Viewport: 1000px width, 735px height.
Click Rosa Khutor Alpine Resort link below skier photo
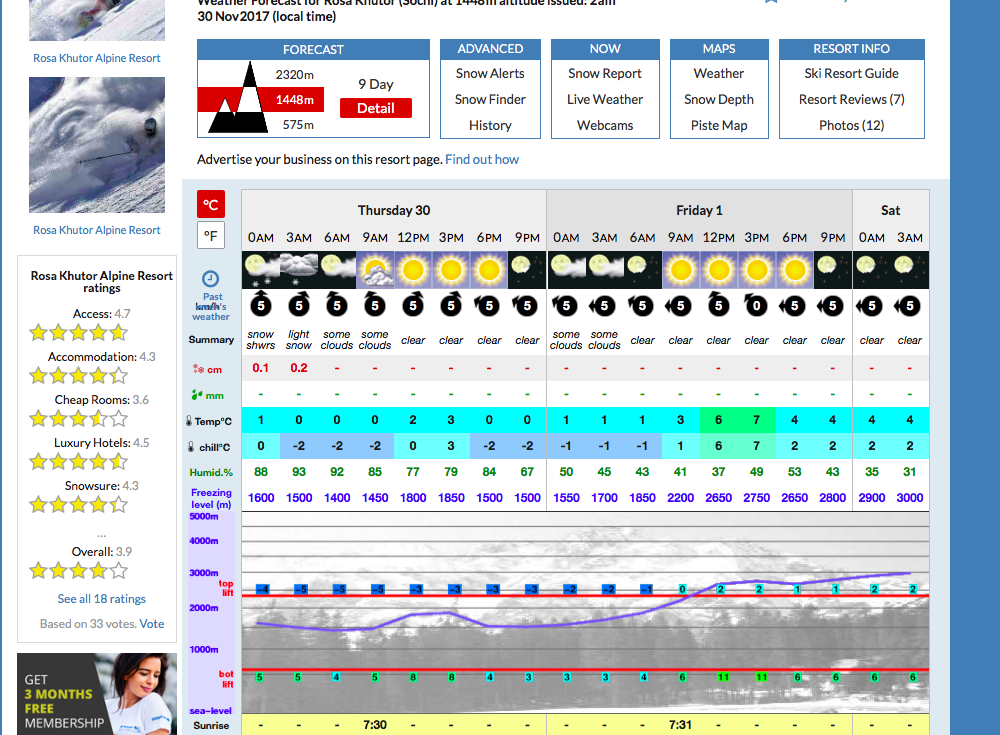(x=97, y=230)
